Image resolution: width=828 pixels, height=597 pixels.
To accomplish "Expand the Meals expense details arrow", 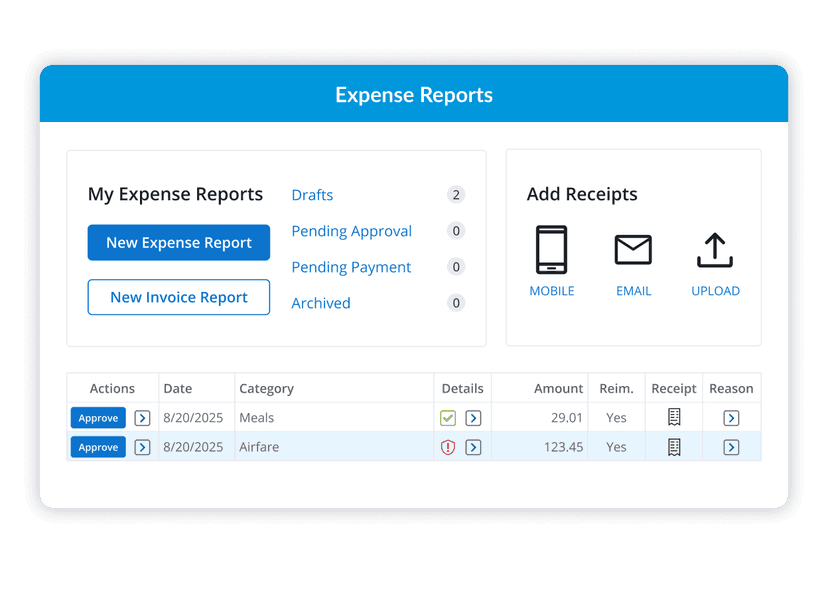I will (x=473, y=417).
